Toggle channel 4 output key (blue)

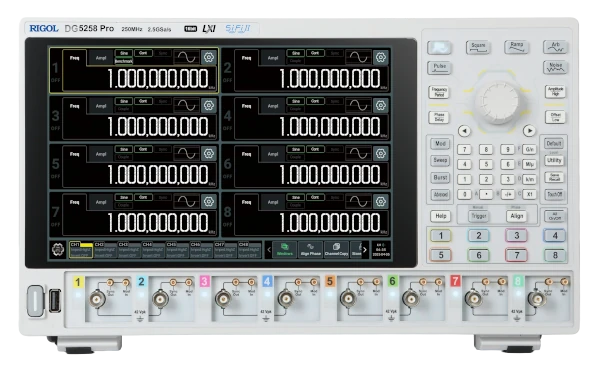555,236
